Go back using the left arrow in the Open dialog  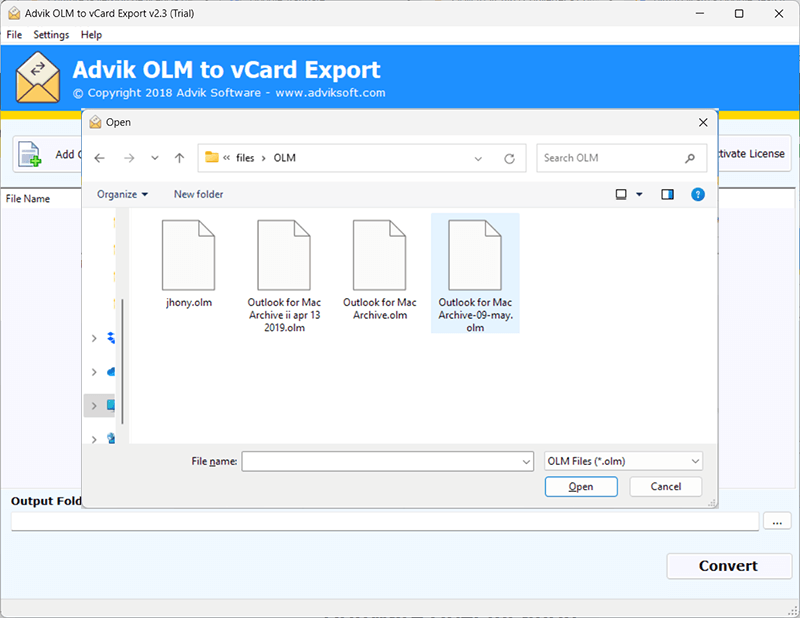coord(99,158)
